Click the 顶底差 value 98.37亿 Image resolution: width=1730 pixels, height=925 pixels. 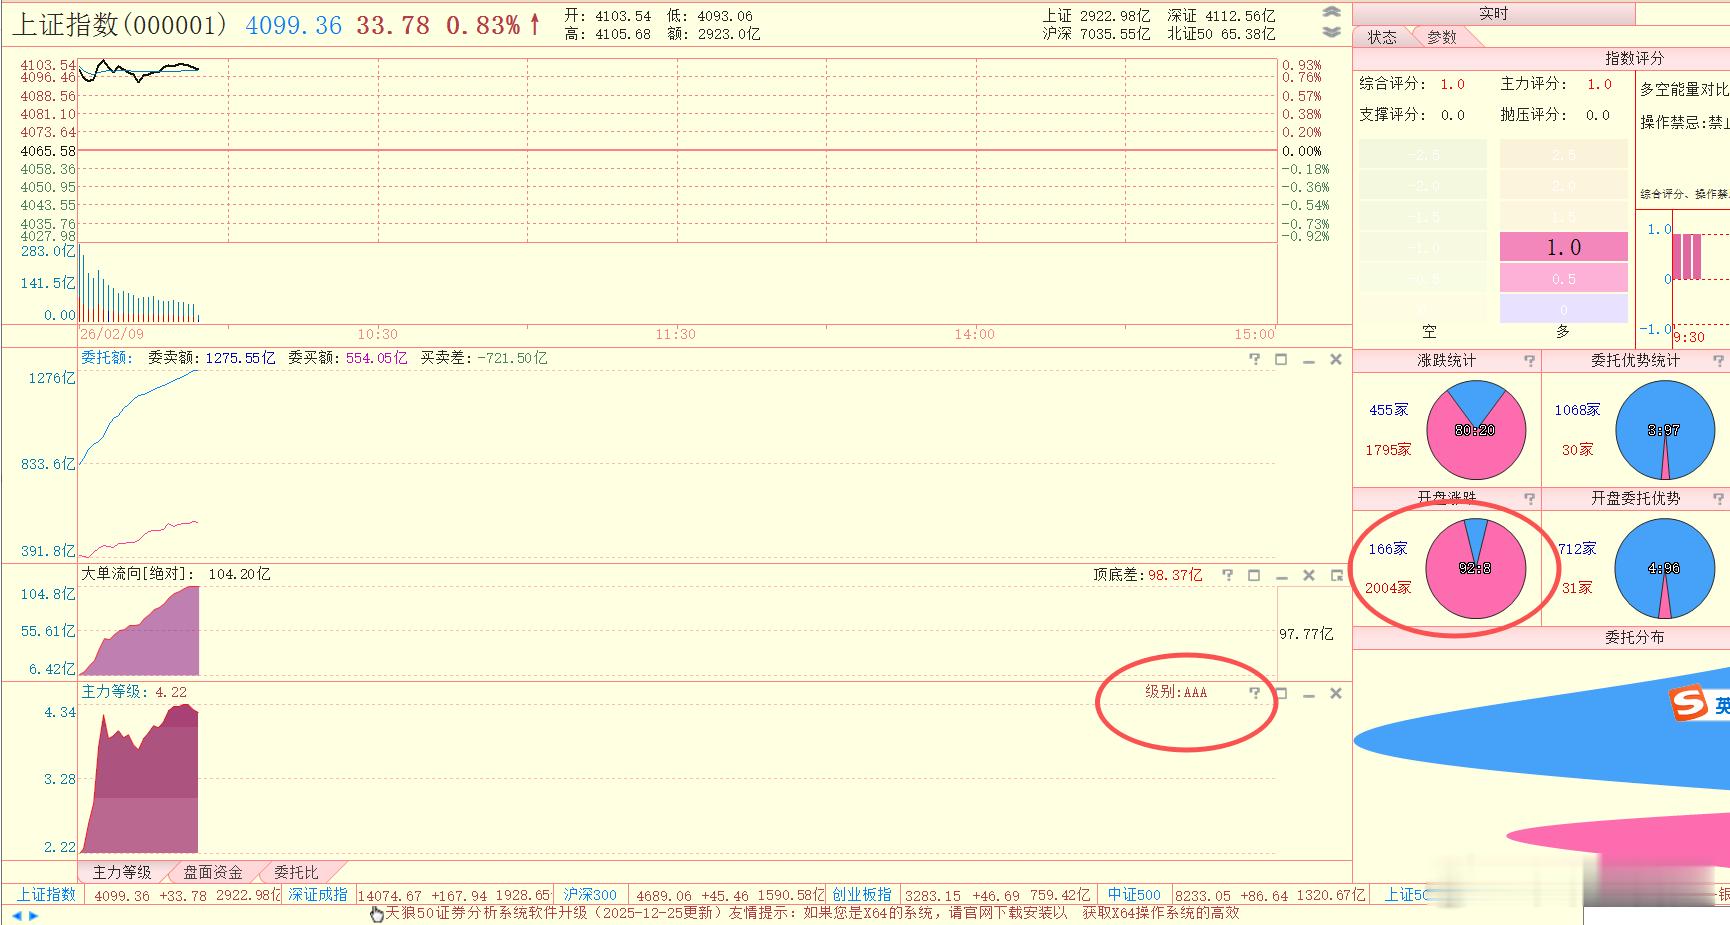click(1175, 575)
